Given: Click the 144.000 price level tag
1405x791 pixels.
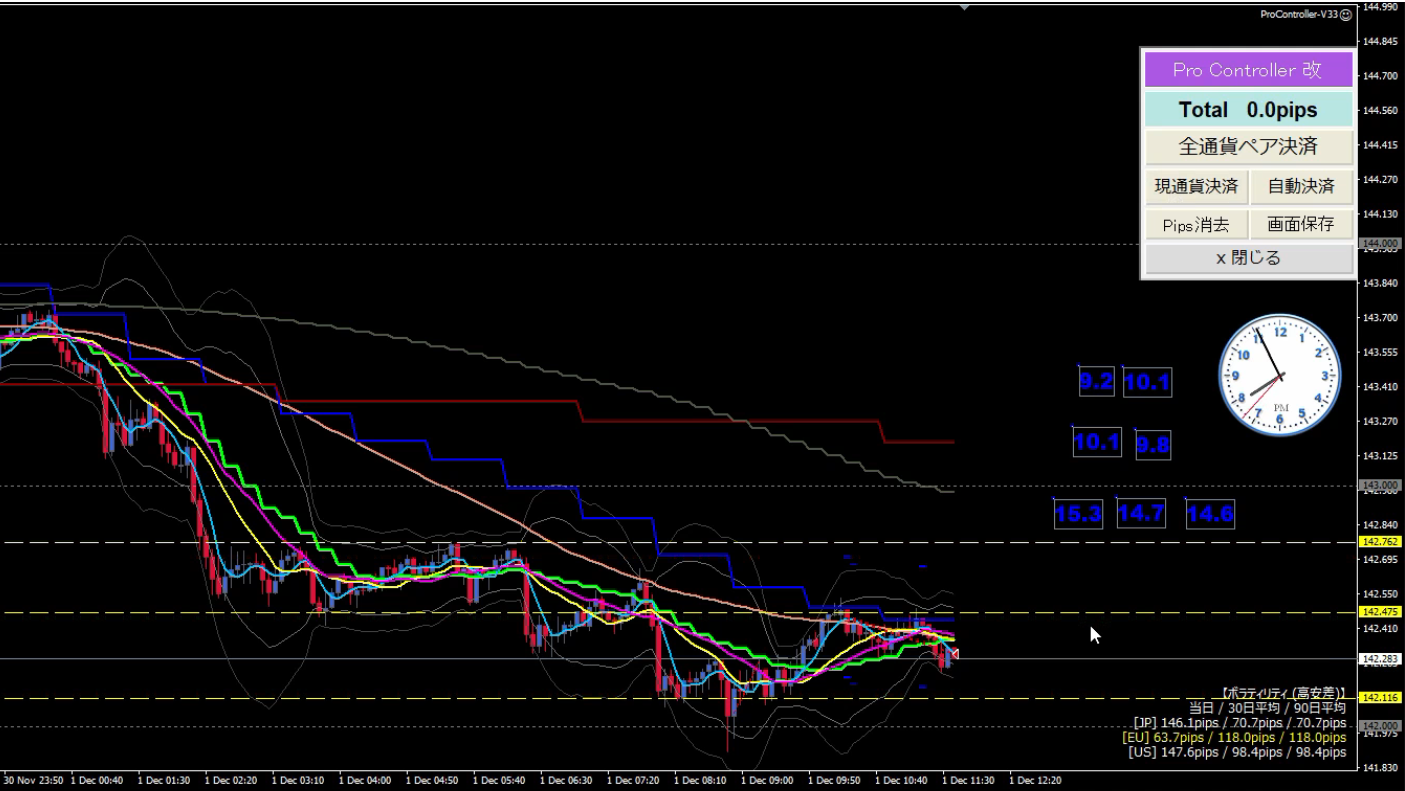Looking at the screenshot, I should point(1380,243).
